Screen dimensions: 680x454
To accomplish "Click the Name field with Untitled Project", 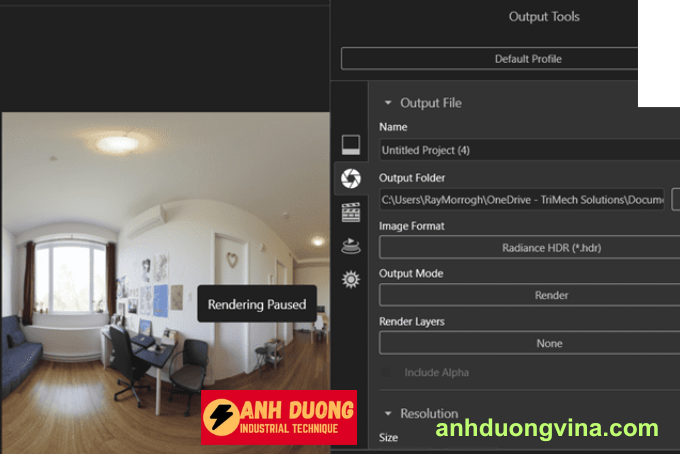I will pyautogui.click(x=528, y=151).
